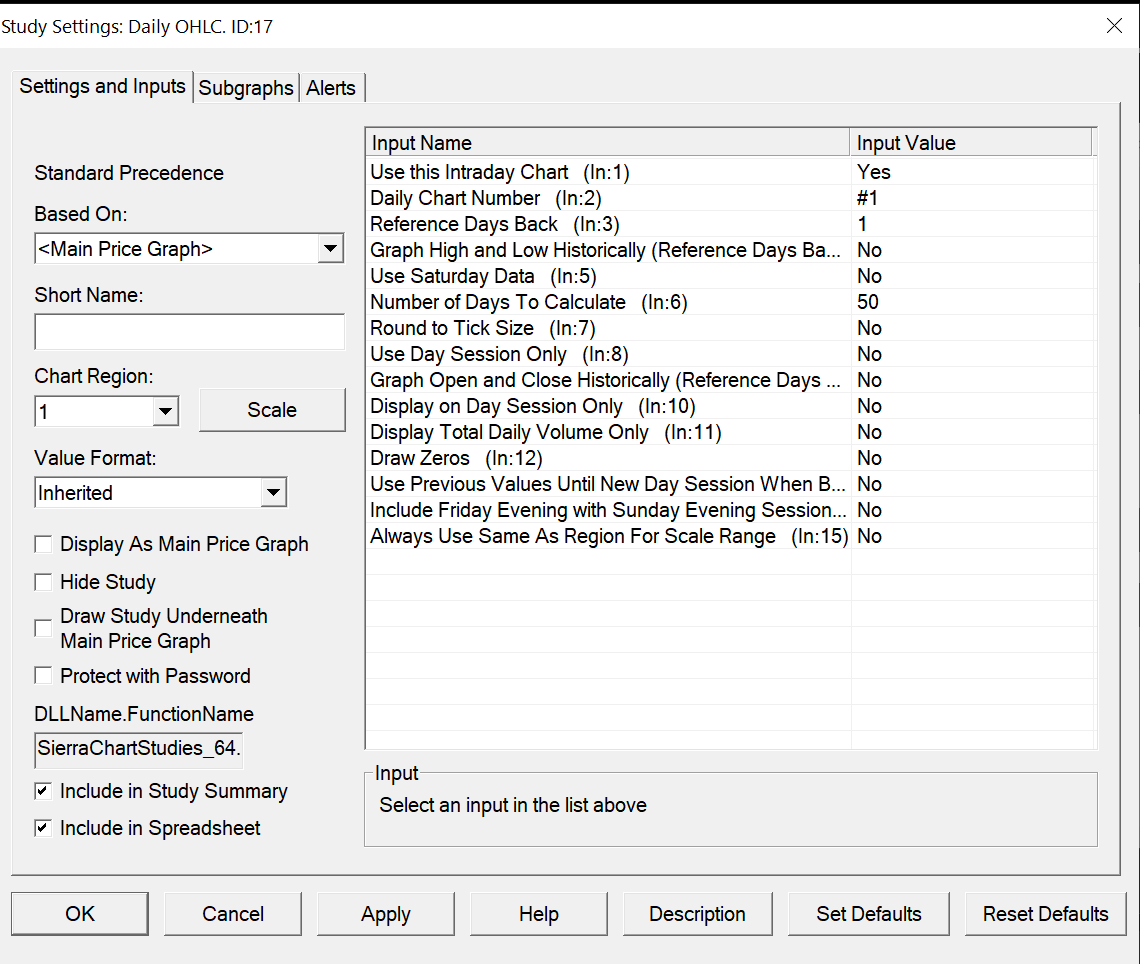Open the study Description button
Screen dimensions: 1140x964
tap(697, 914)
